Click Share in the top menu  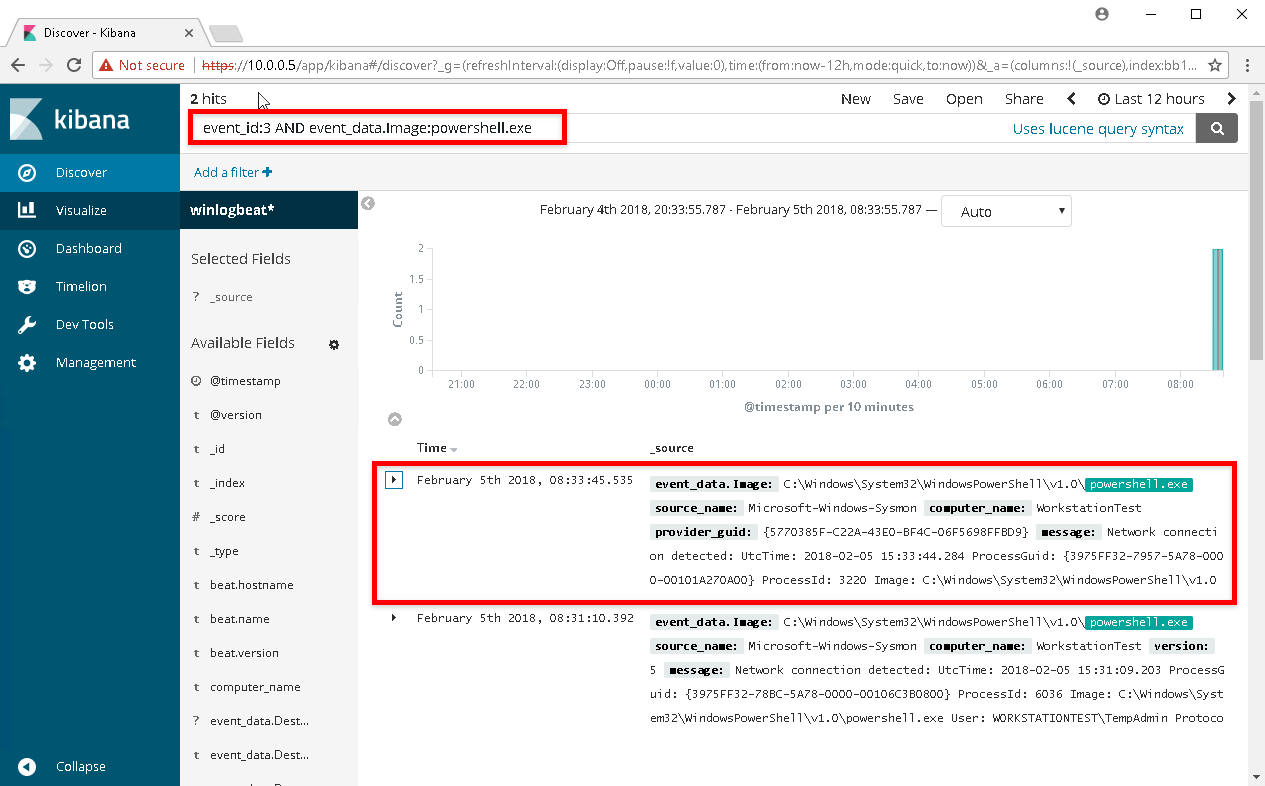(1024, 99)
